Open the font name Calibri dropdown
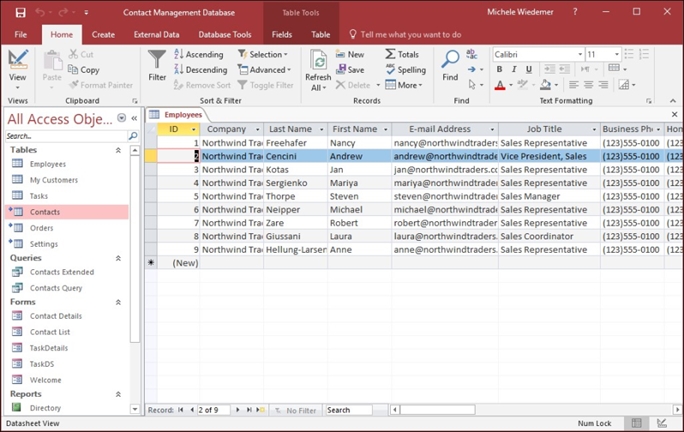Screen dimensions: 684x432 pos(580,54)
